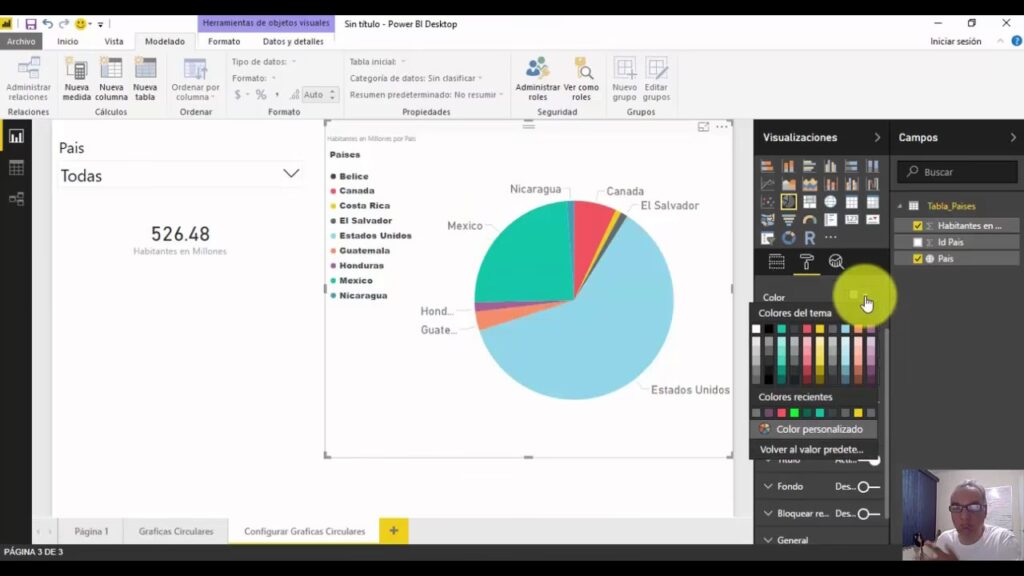1024x576 pixels.
Task: Check the Id Pais field checkbox
Action: coord(918,242)
